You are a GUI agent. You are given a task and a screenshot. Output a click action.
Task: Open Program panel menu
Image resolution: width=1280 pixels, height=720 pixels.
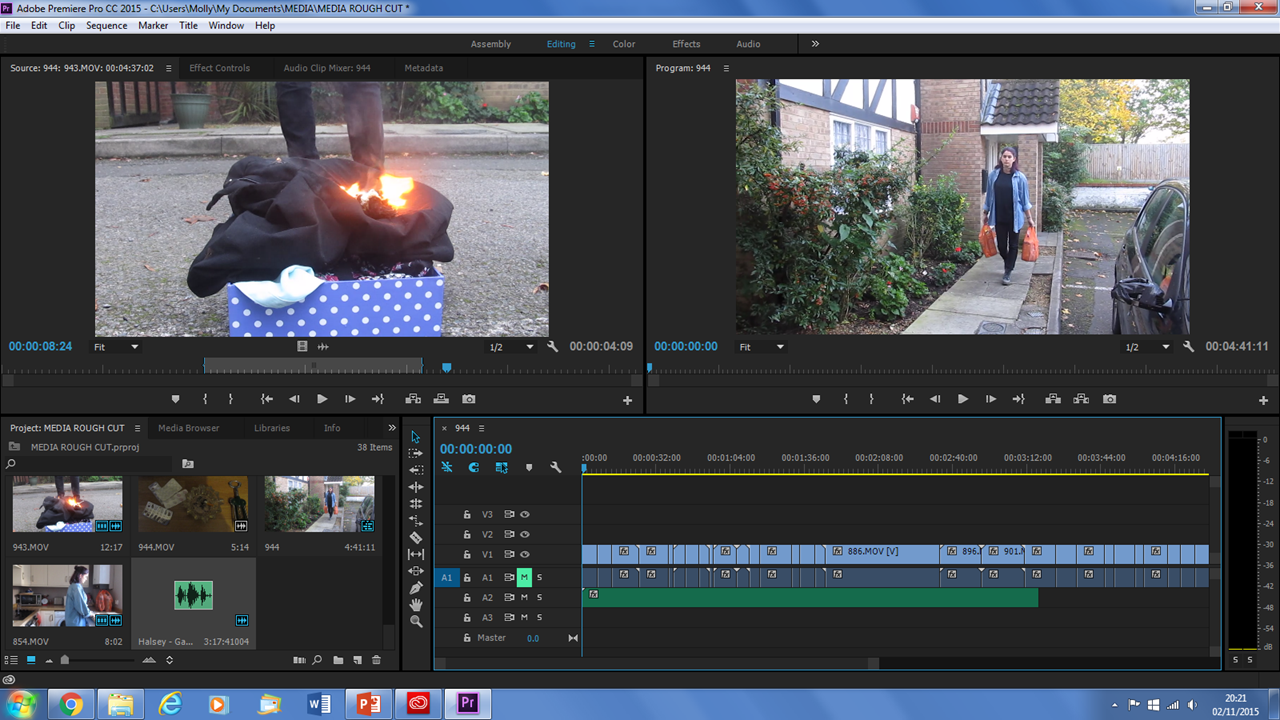tap(727, 68)
